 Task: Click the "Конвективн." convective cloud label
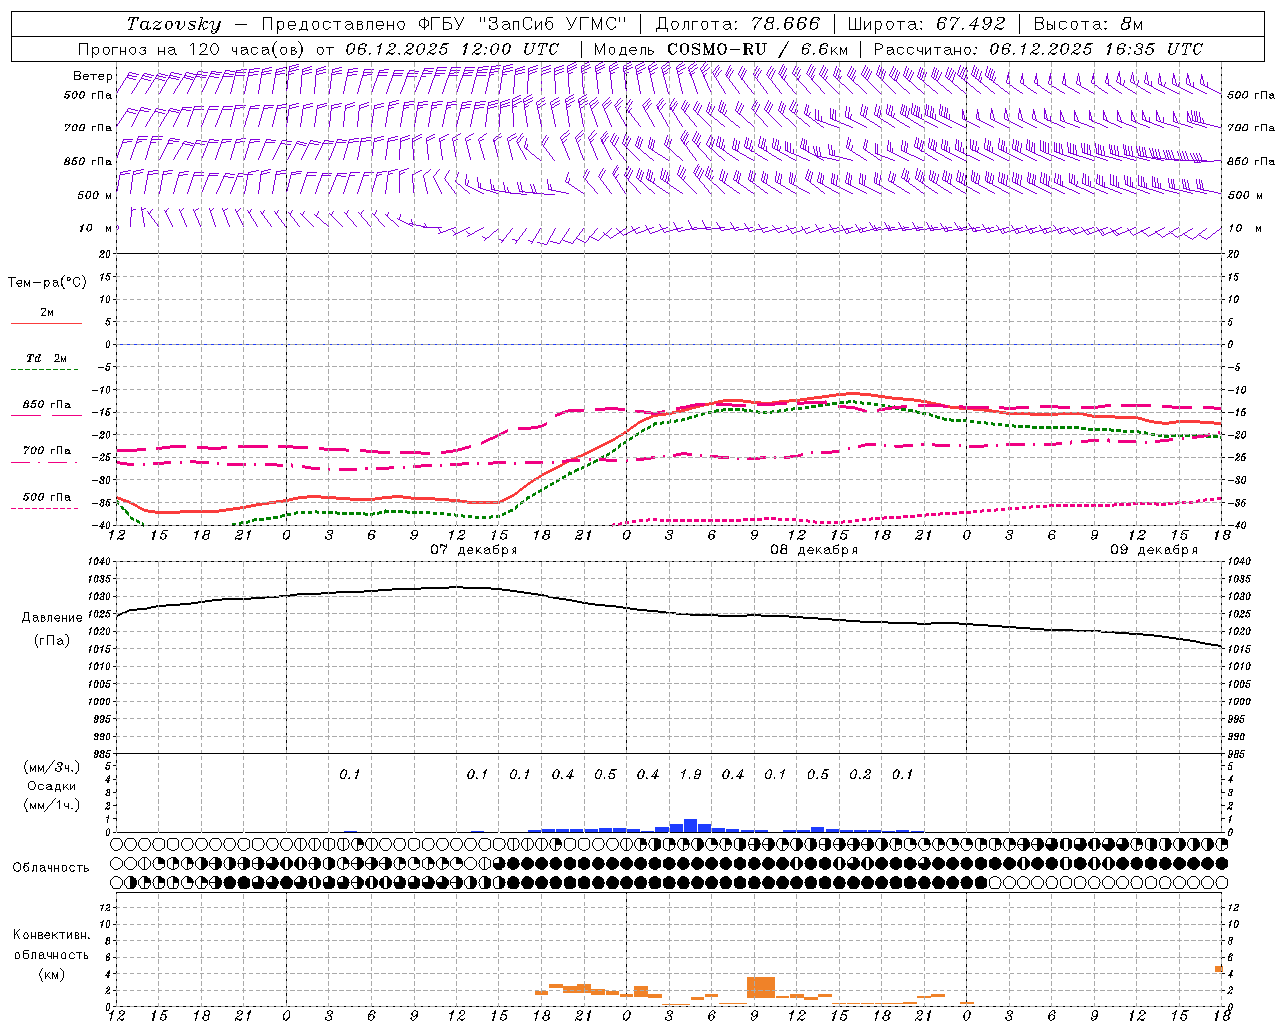pos(51,935)
